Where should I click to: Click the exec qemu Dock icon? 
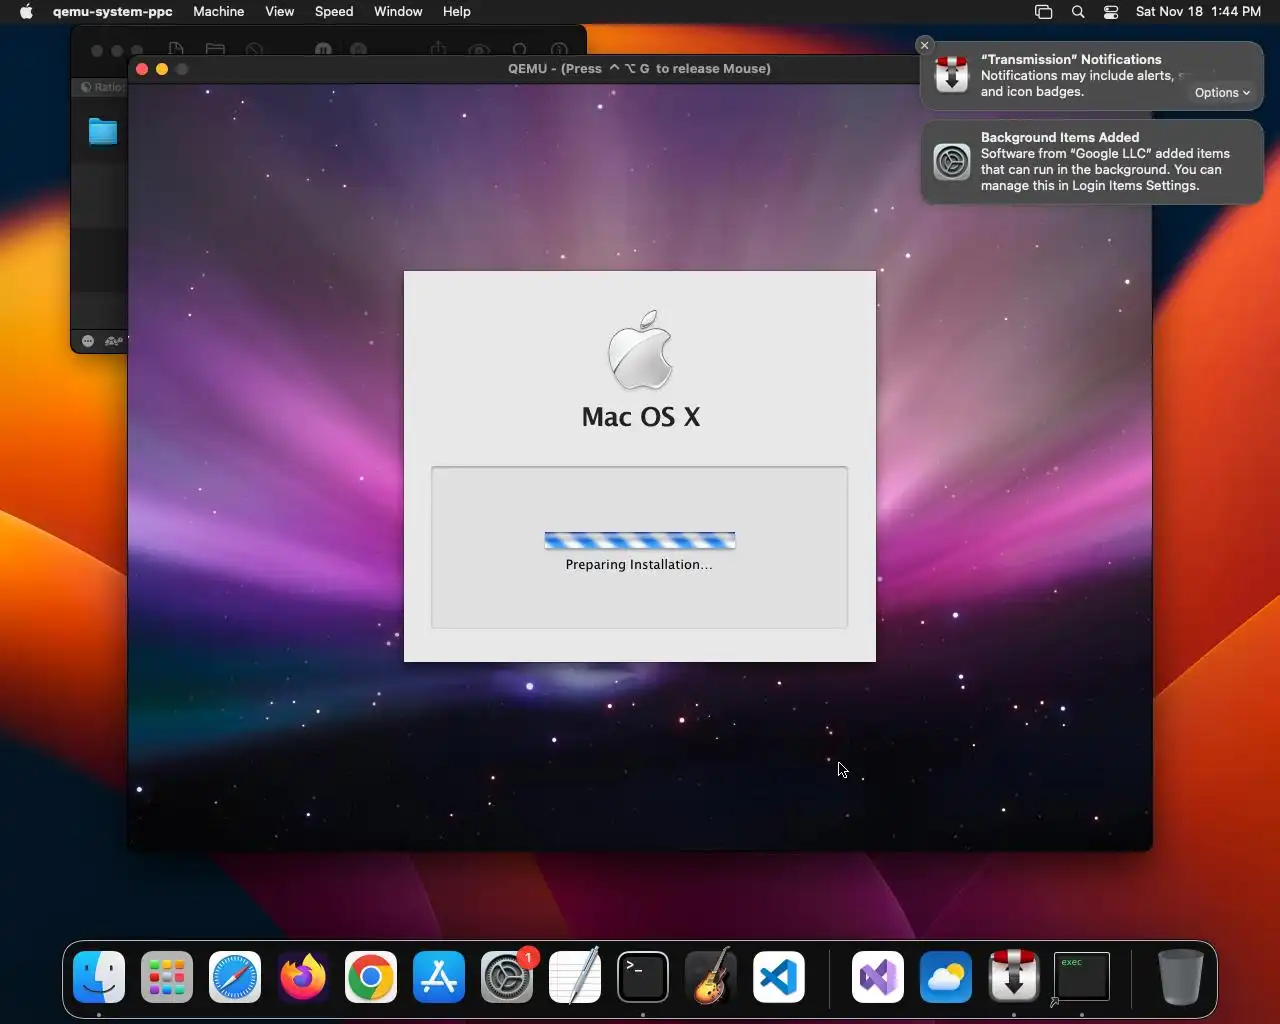(x=1082, y=977)
